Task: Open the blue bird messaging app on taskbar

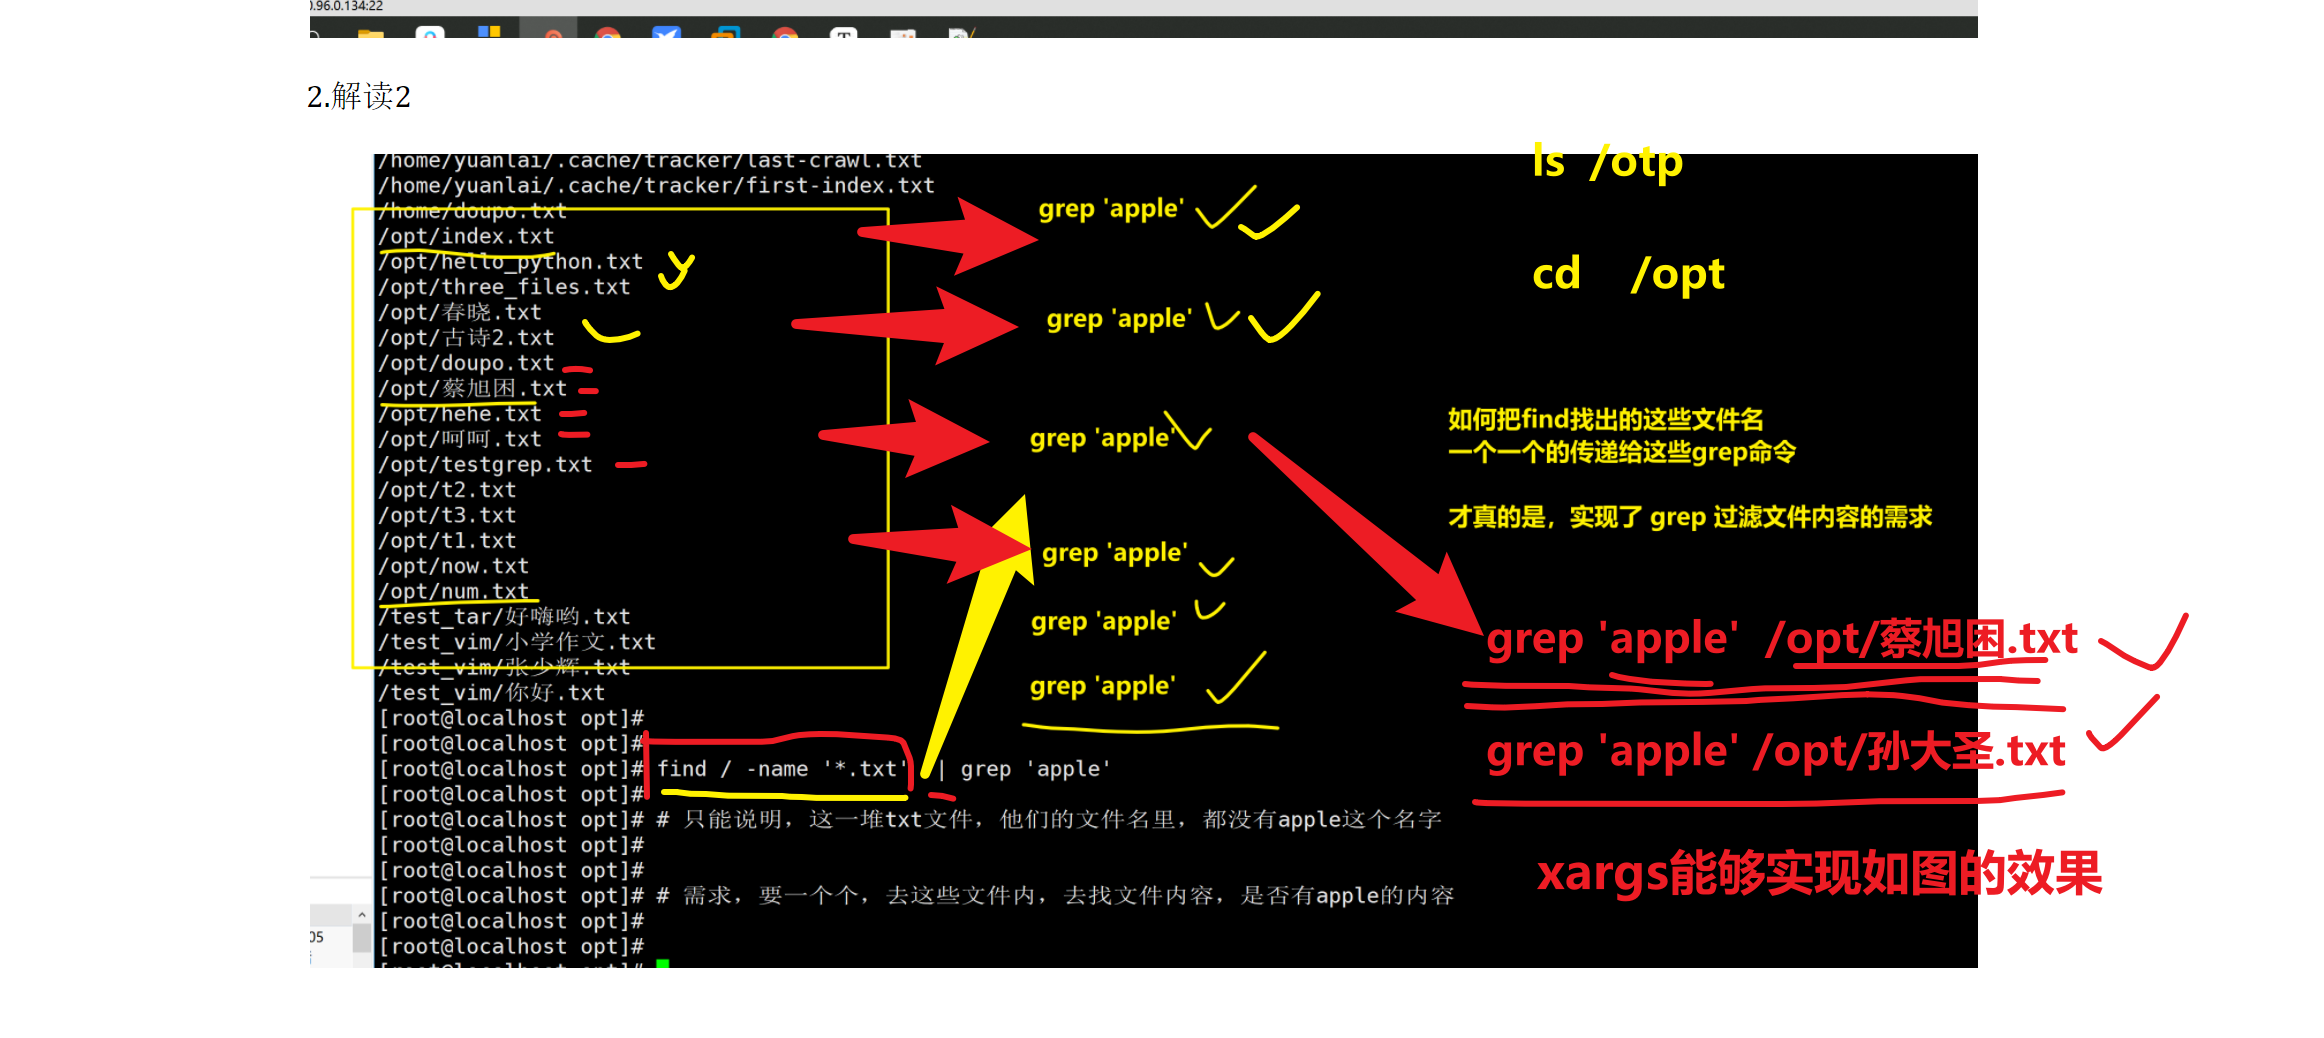Action: pos(666,33)
